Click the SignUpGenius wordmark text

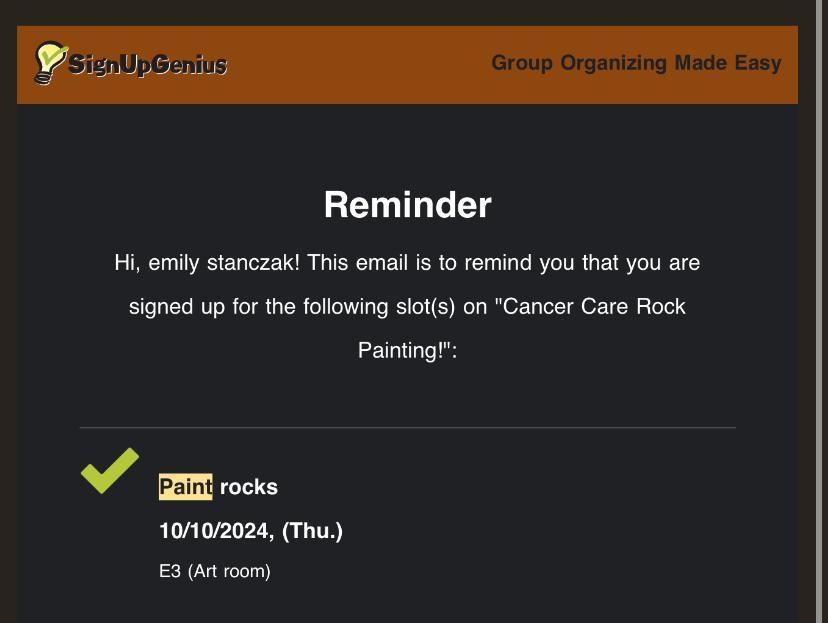pyautogui.click(x=147, y=66)
